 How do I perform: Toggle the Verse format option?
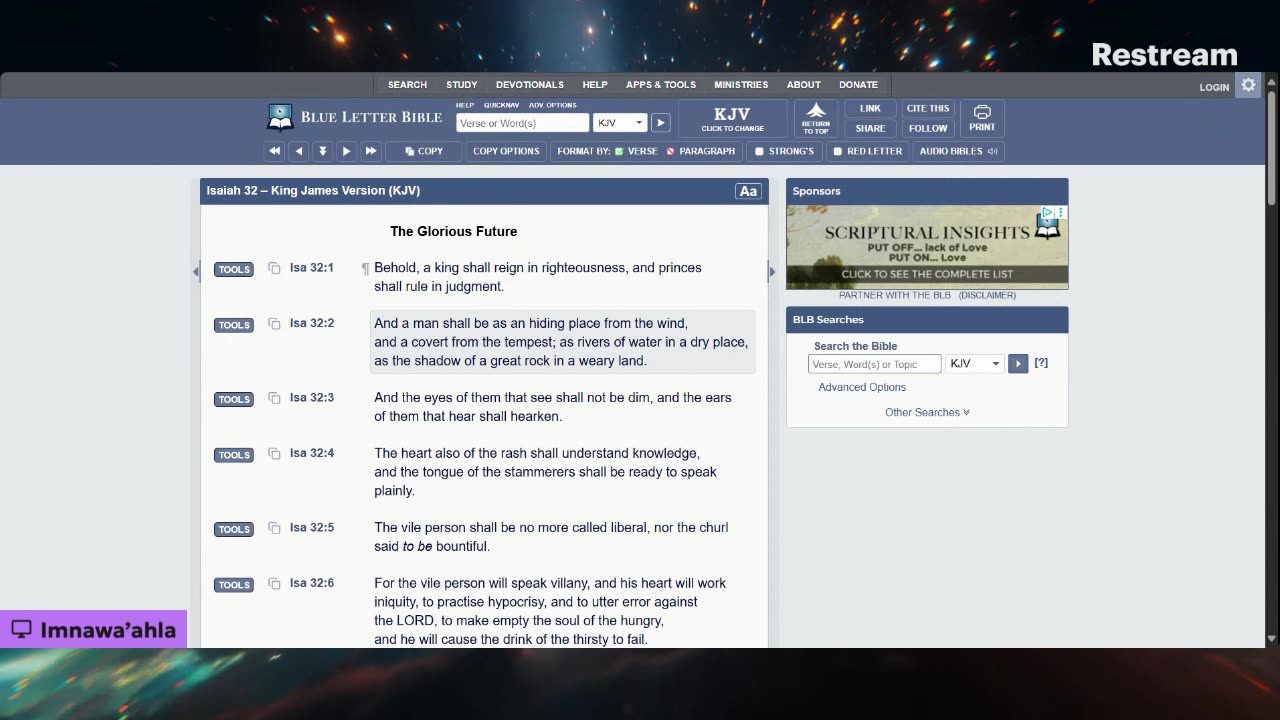(x=636, y=151)
